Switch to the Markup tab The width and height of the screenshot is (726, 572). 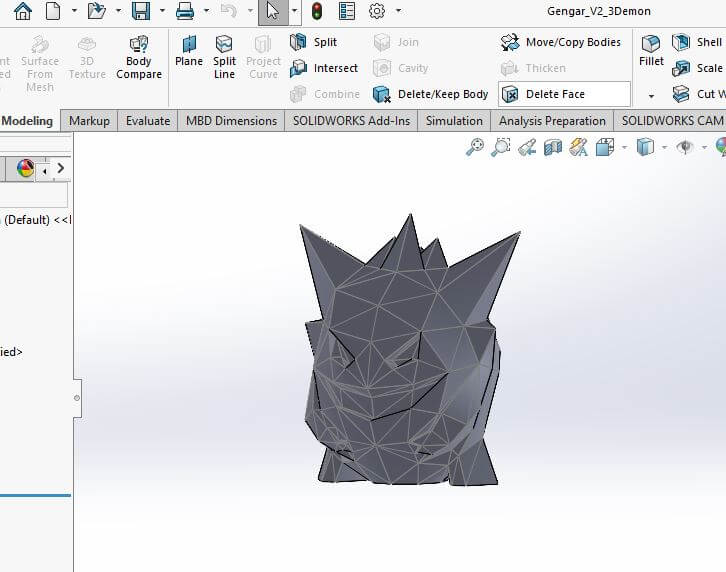click(89, 121)
